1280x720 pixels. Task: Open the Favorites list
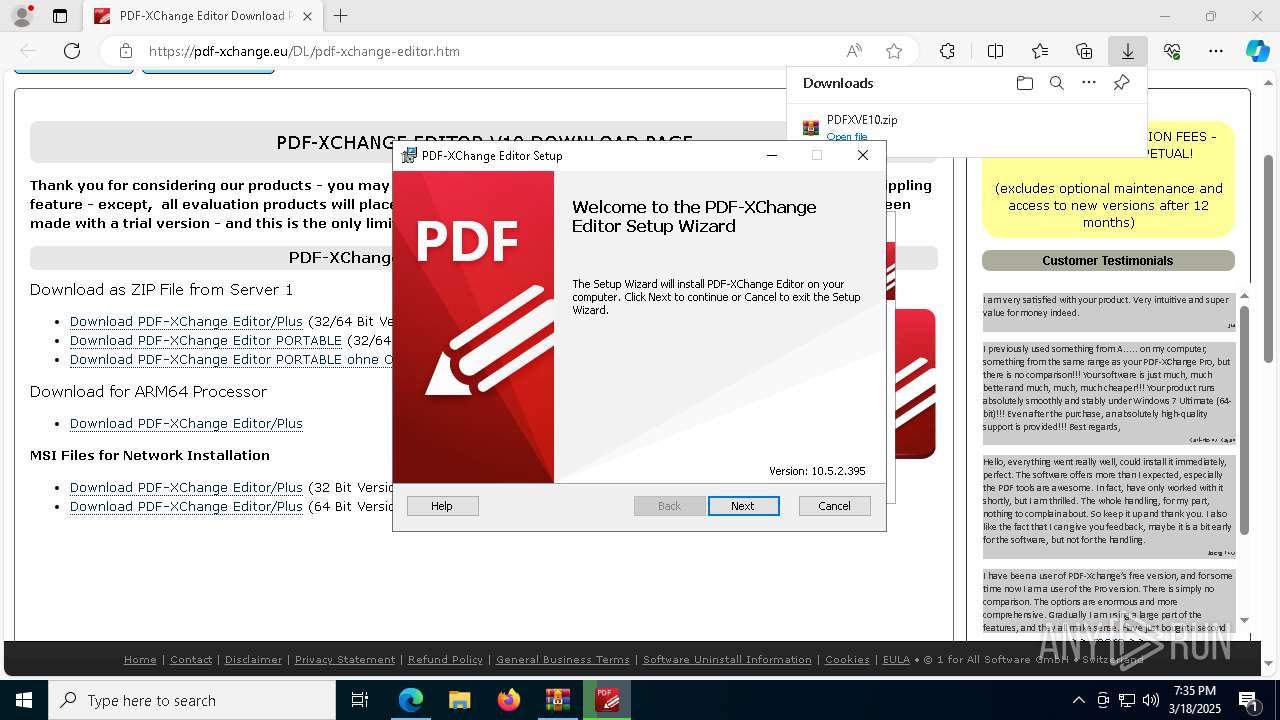pyautogui.click(x=1040, y=51)
